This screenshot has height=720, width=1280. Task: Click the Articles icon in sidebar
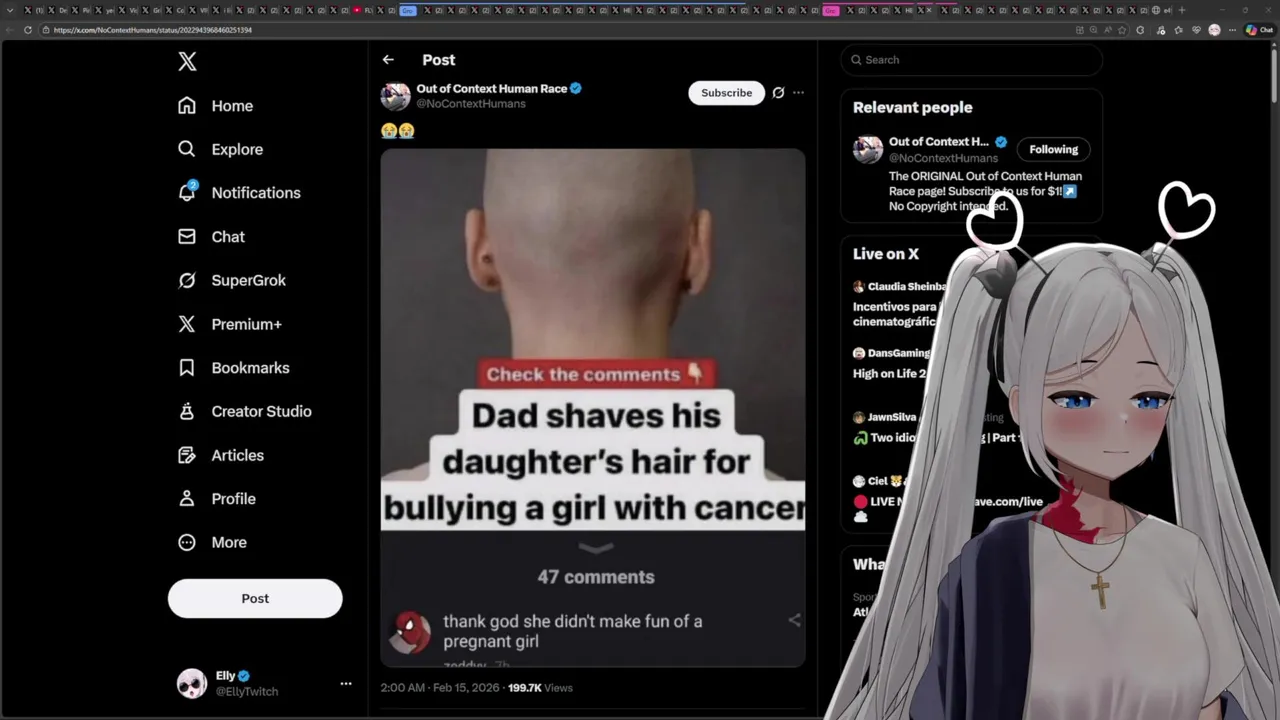(x=187, y=455)
